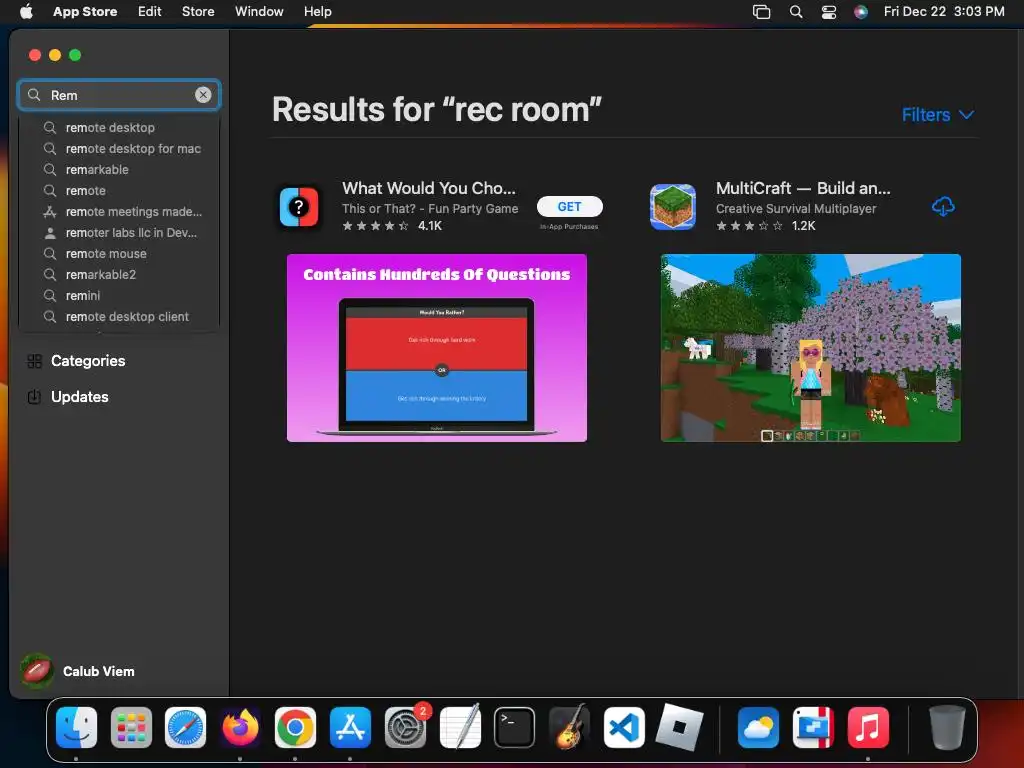Pick the "remote mouse" suggestion
This screenshot has width=1024, height=768.
(x=119, y=253)
